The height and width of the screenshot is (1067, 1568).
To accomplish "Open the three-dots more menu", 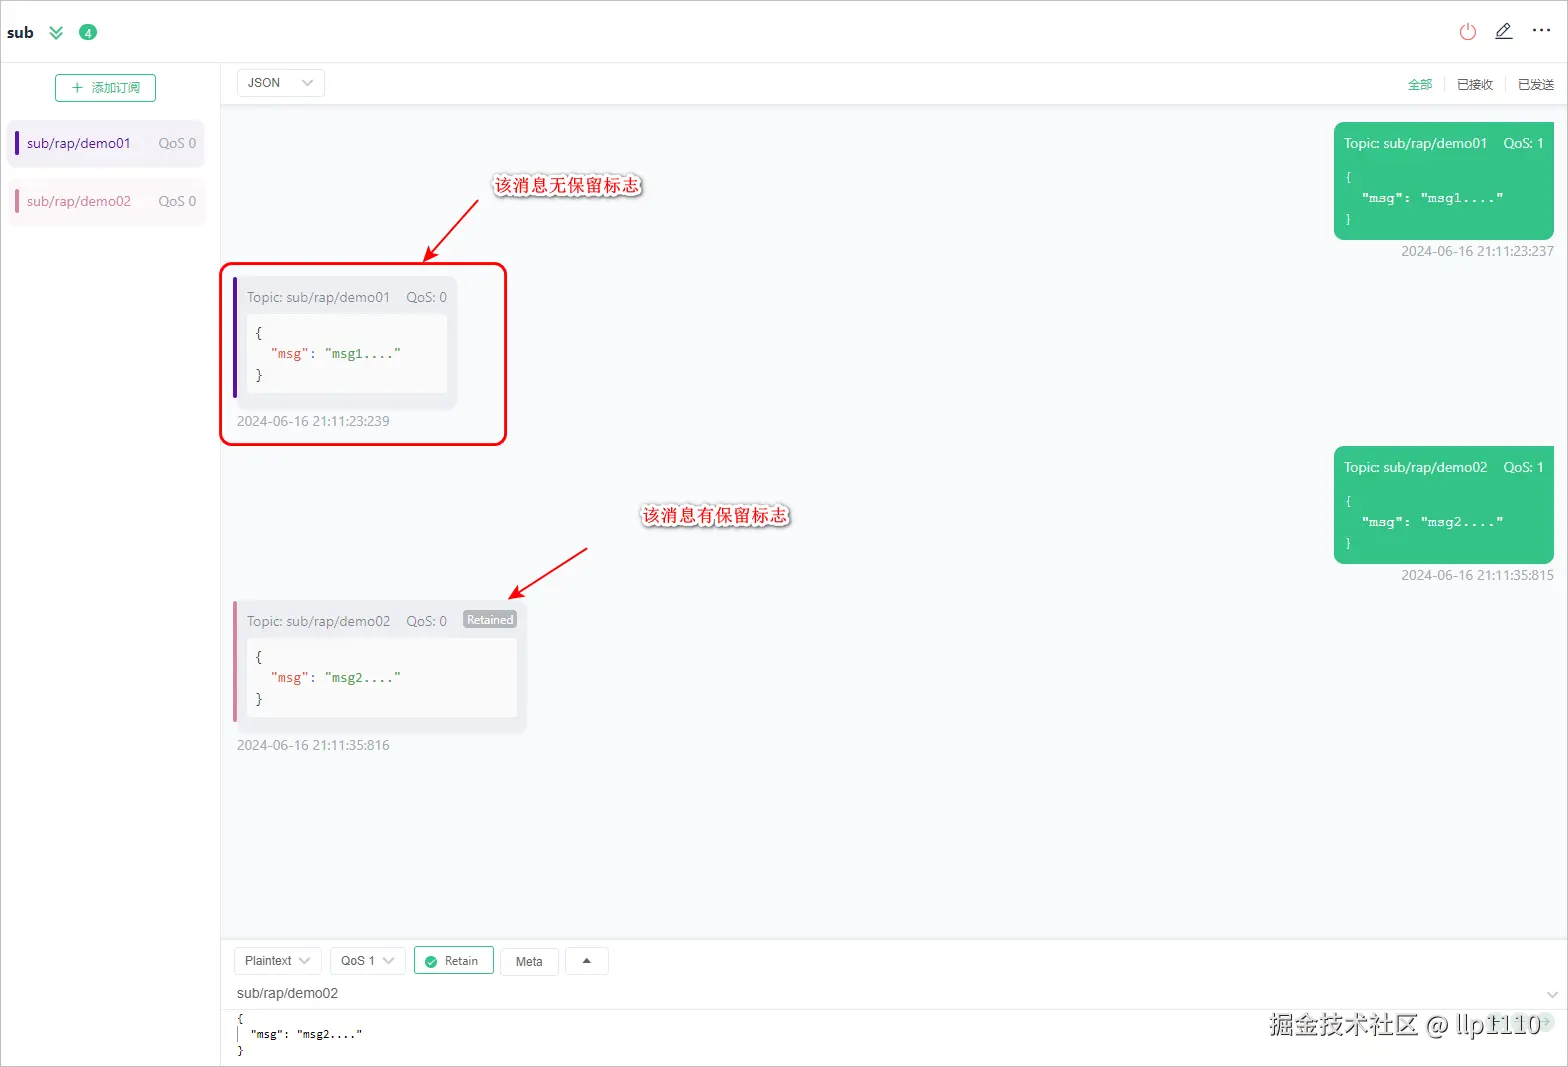I will (x=1541, y=31).
